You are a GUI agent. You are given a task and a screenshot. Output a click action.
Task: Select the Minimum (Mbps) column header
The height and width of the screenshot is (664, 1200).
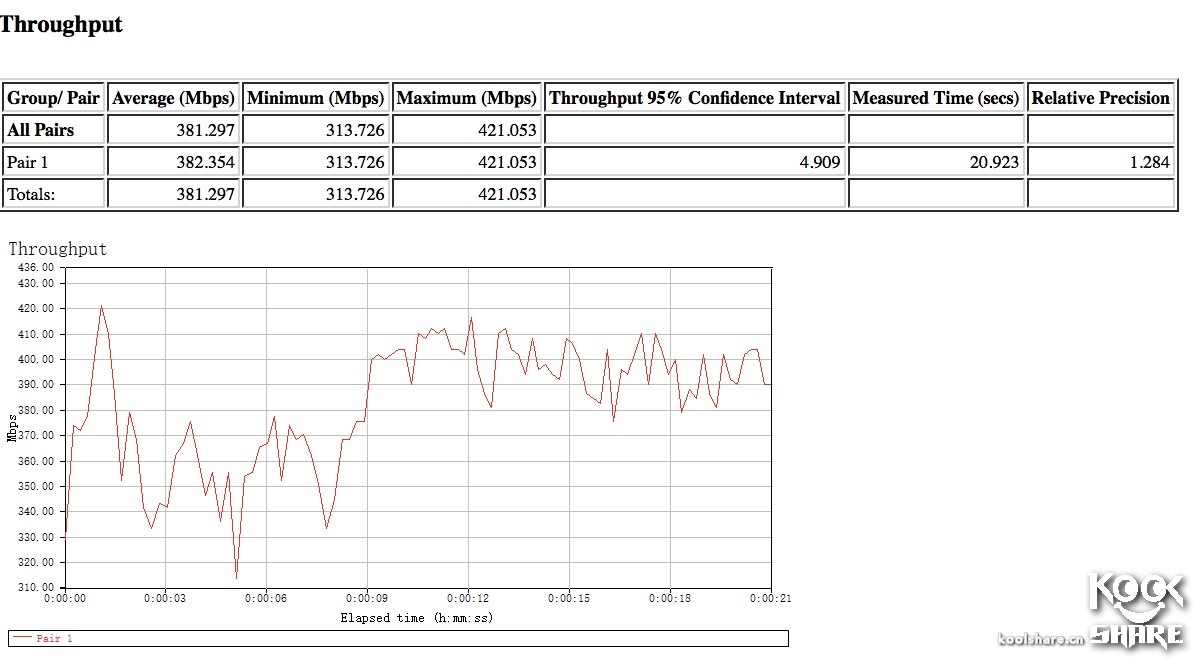(x=316, y=98)
